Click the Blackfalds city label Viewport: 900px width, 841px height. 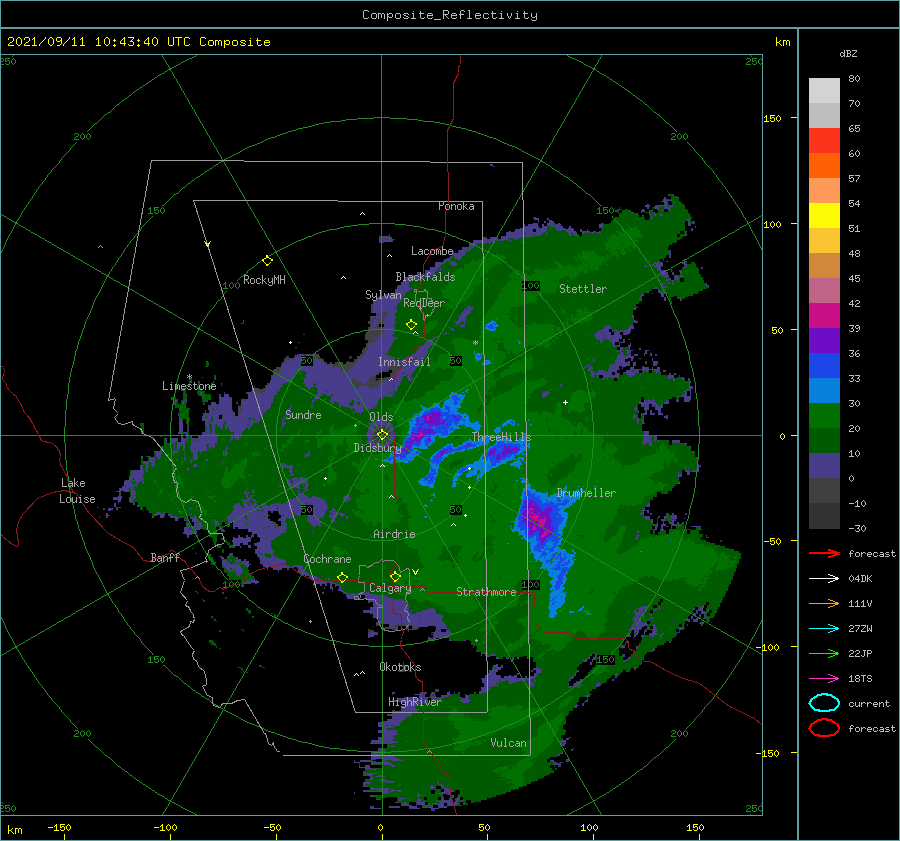click(x=425, y=277)
